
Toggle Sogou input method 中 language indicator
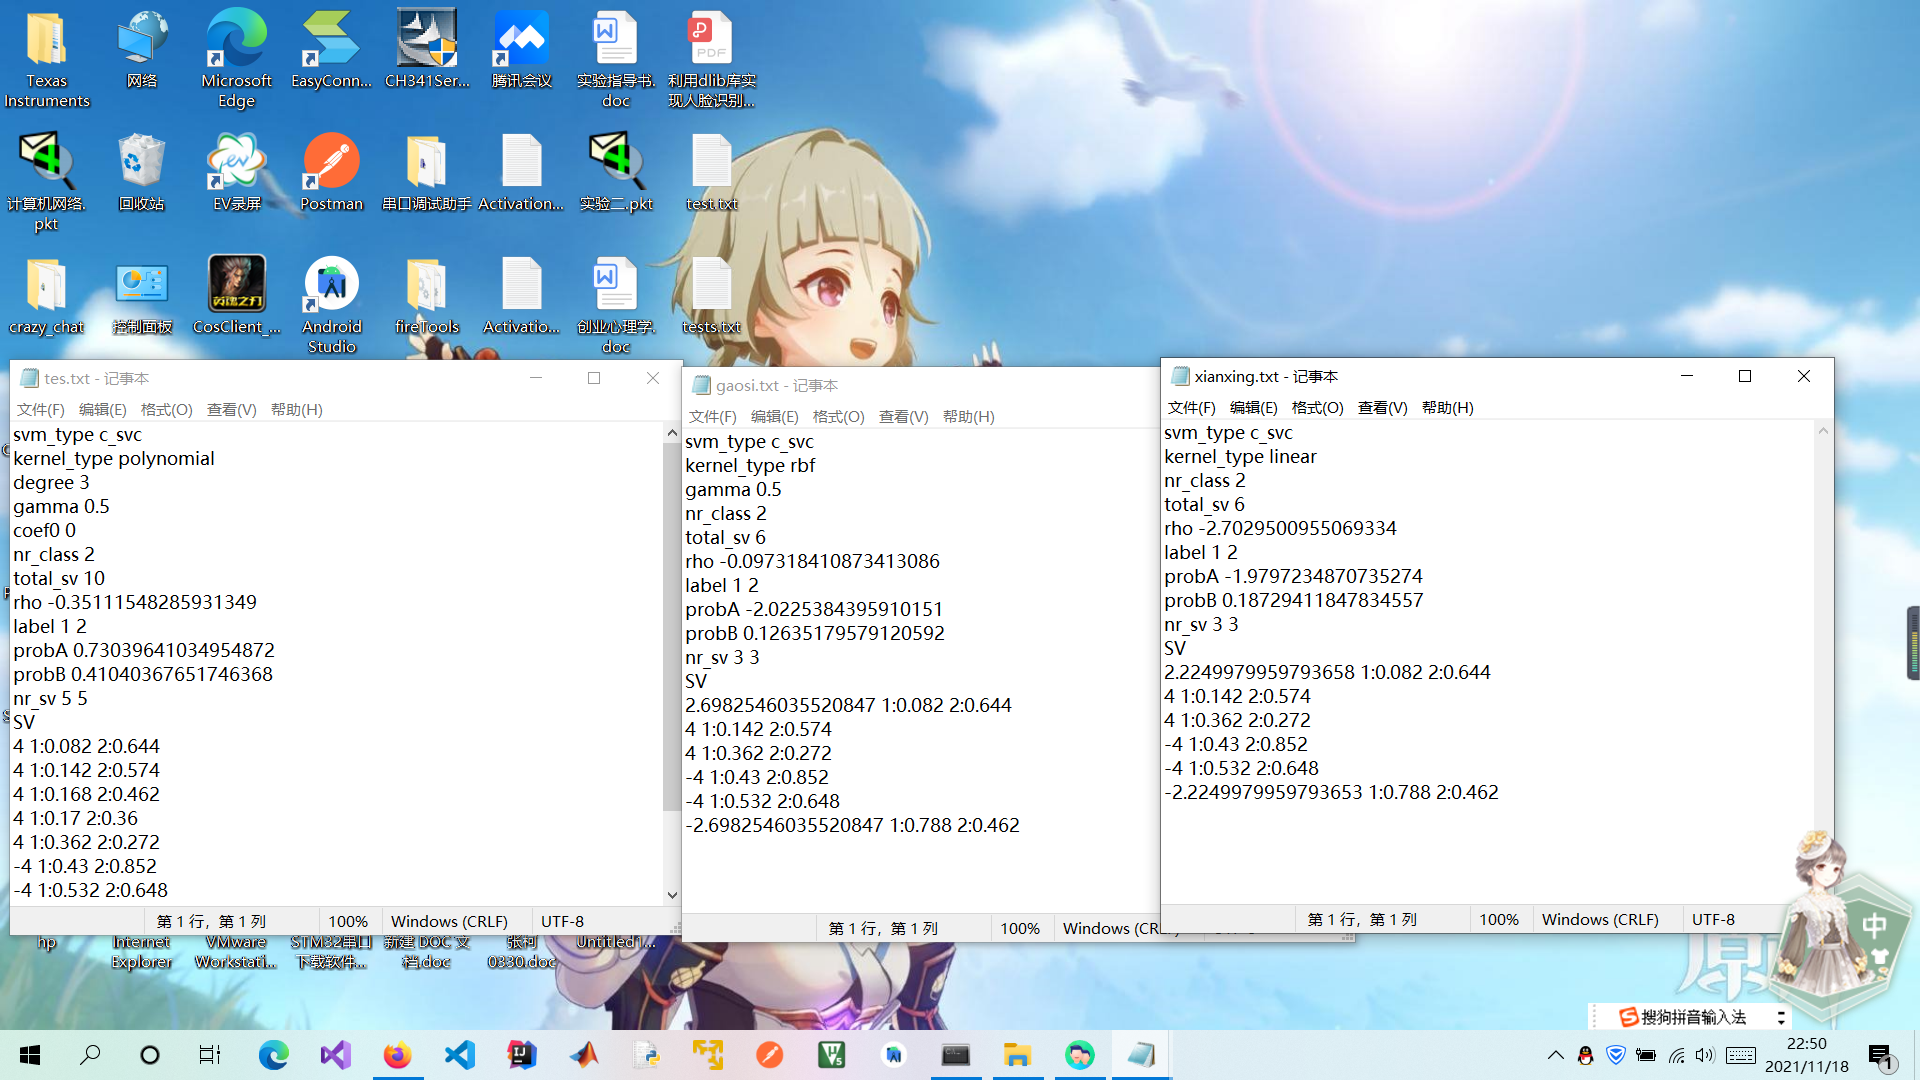pos(1873,925)
